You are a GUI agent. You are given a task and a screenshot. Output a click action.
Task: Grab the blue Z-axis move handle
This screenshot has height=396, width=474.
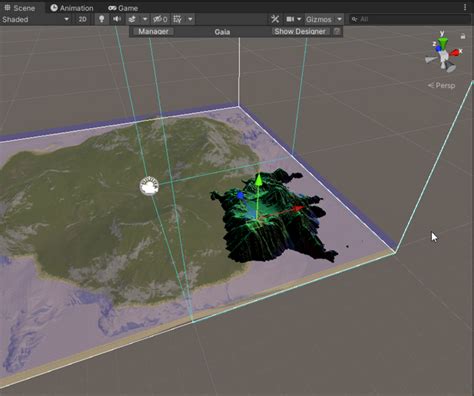click(240, 196)
